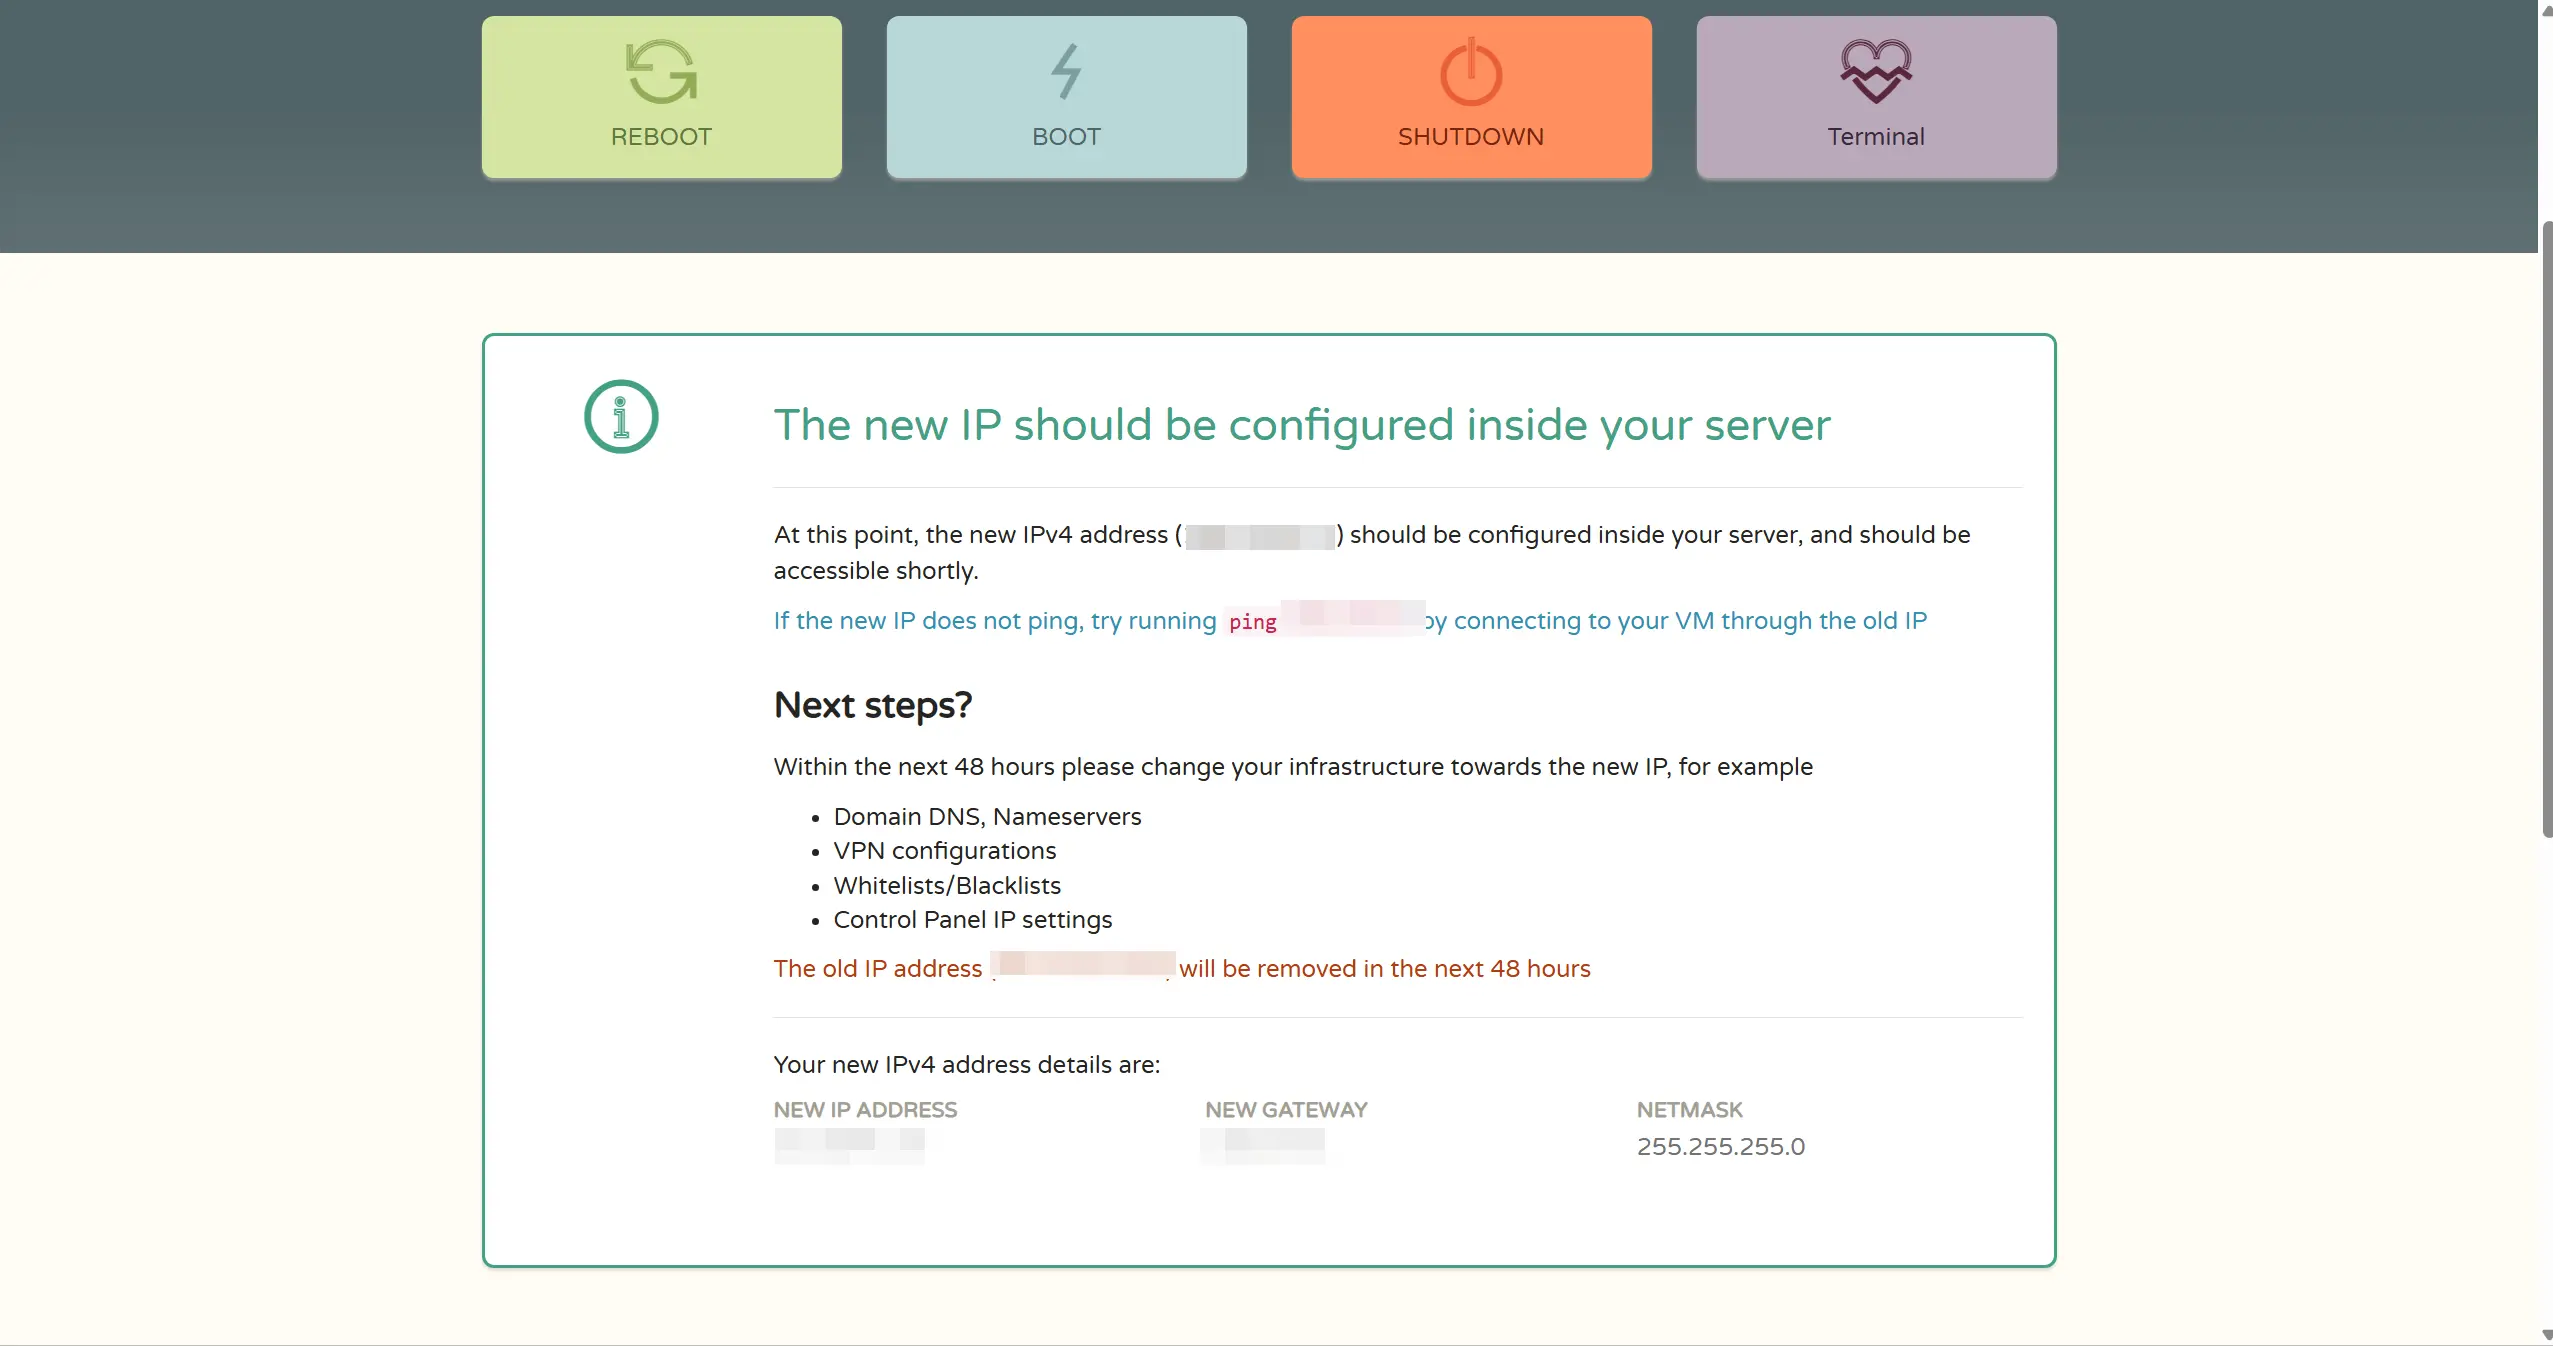
Task: Click 'Whitelists/Blacklists' list item
Action: [947, 886]
